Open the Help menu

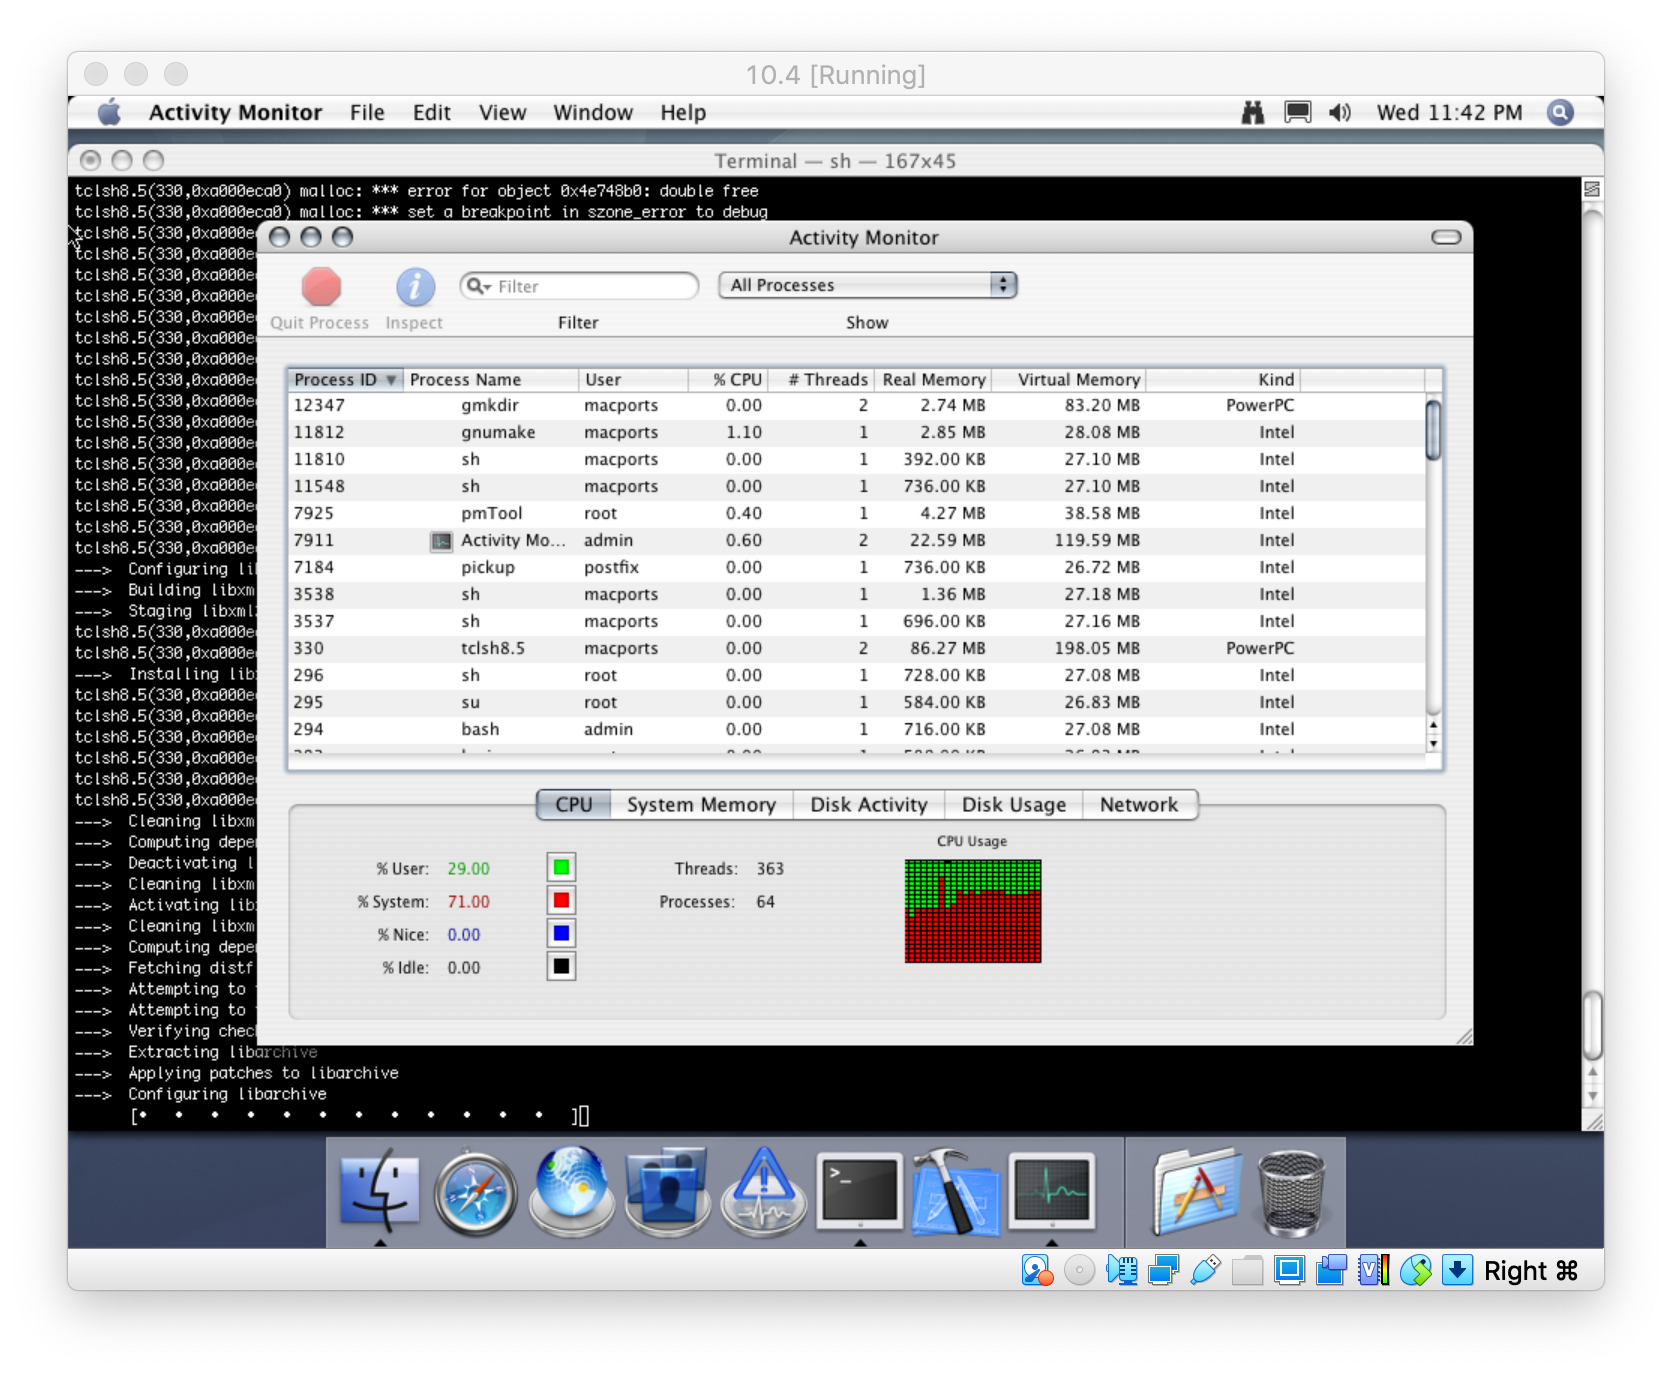[x=683, y=112]
